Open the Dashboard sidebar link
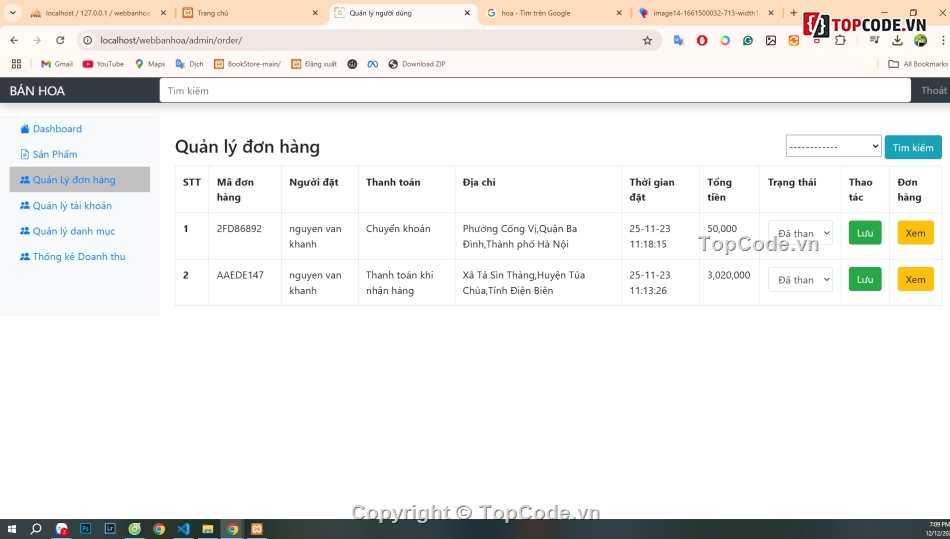 tap(56, 129)
